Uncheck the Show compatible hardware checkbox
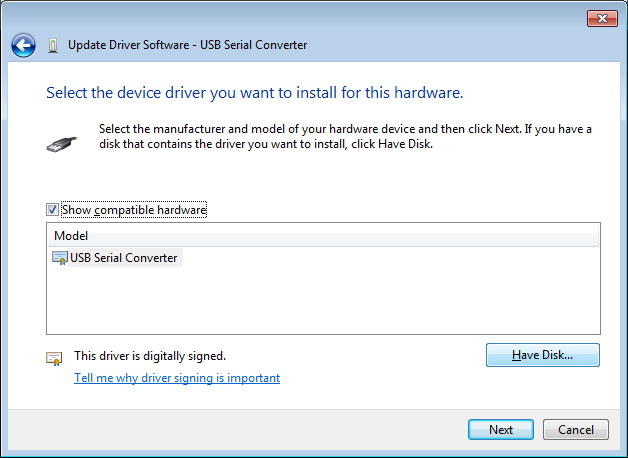This screenshot has height=458, width=628. coord(53,210)
